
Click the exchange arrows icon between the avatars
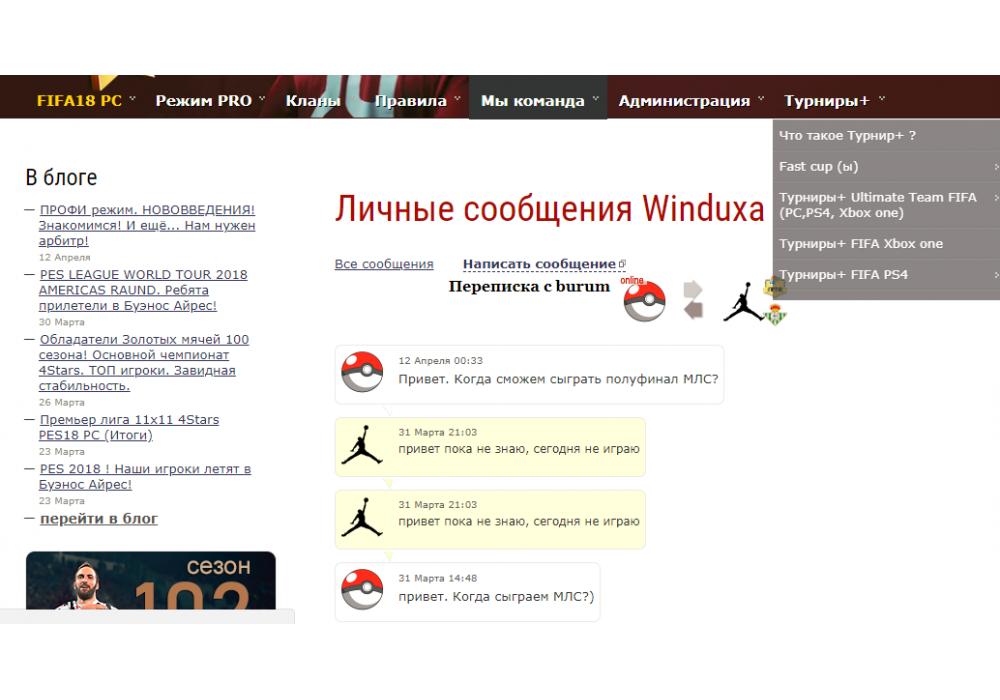point(693,300)
